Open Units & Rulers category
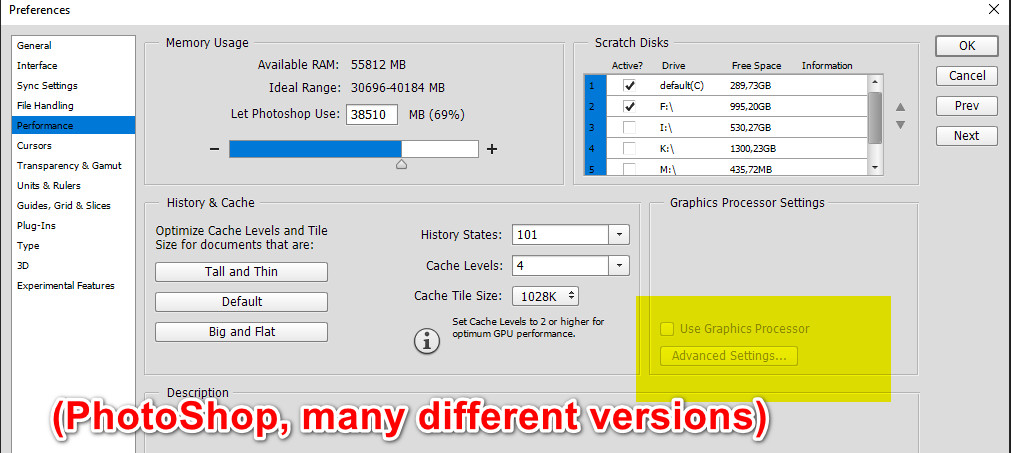 pos(48,186)
